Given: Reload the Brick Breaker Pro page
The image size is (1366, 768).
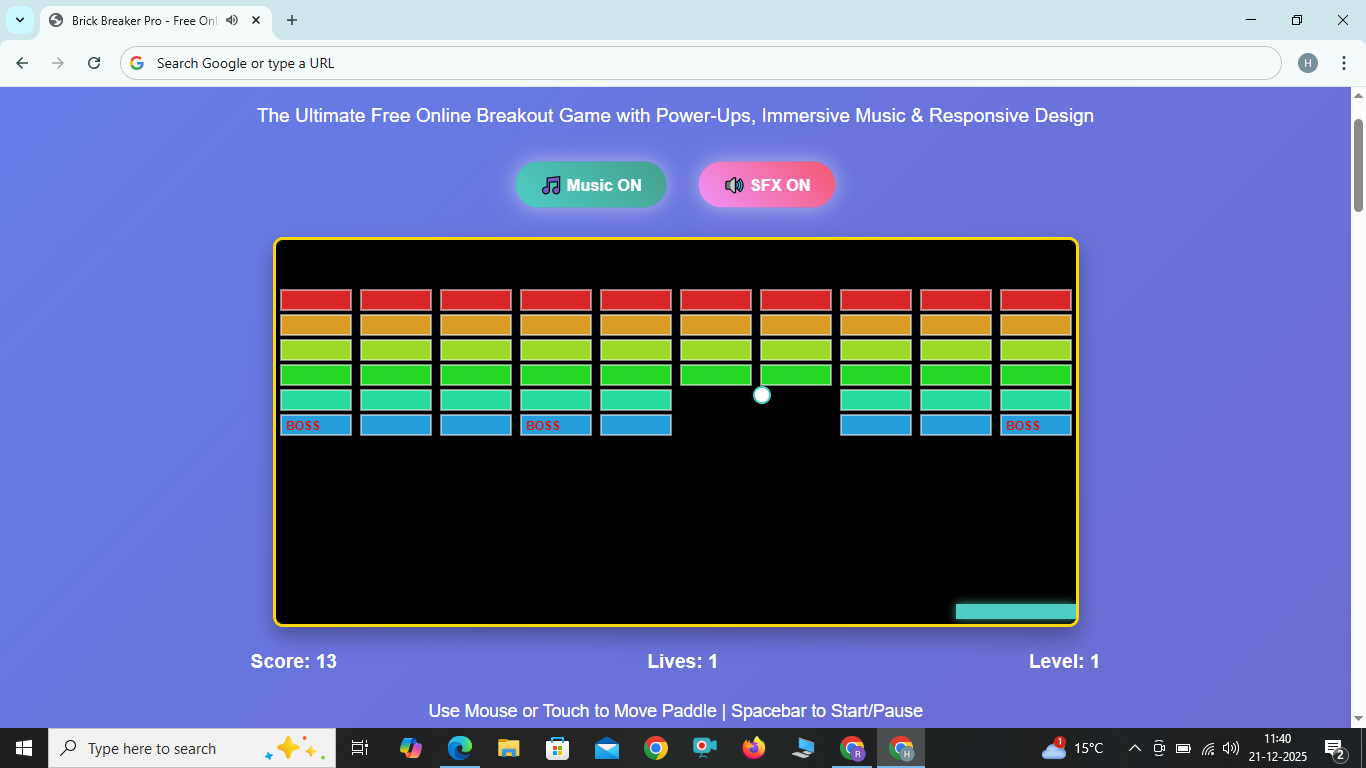Looking at the screenshot, I should pyautogui.click(x=93, y=62).
